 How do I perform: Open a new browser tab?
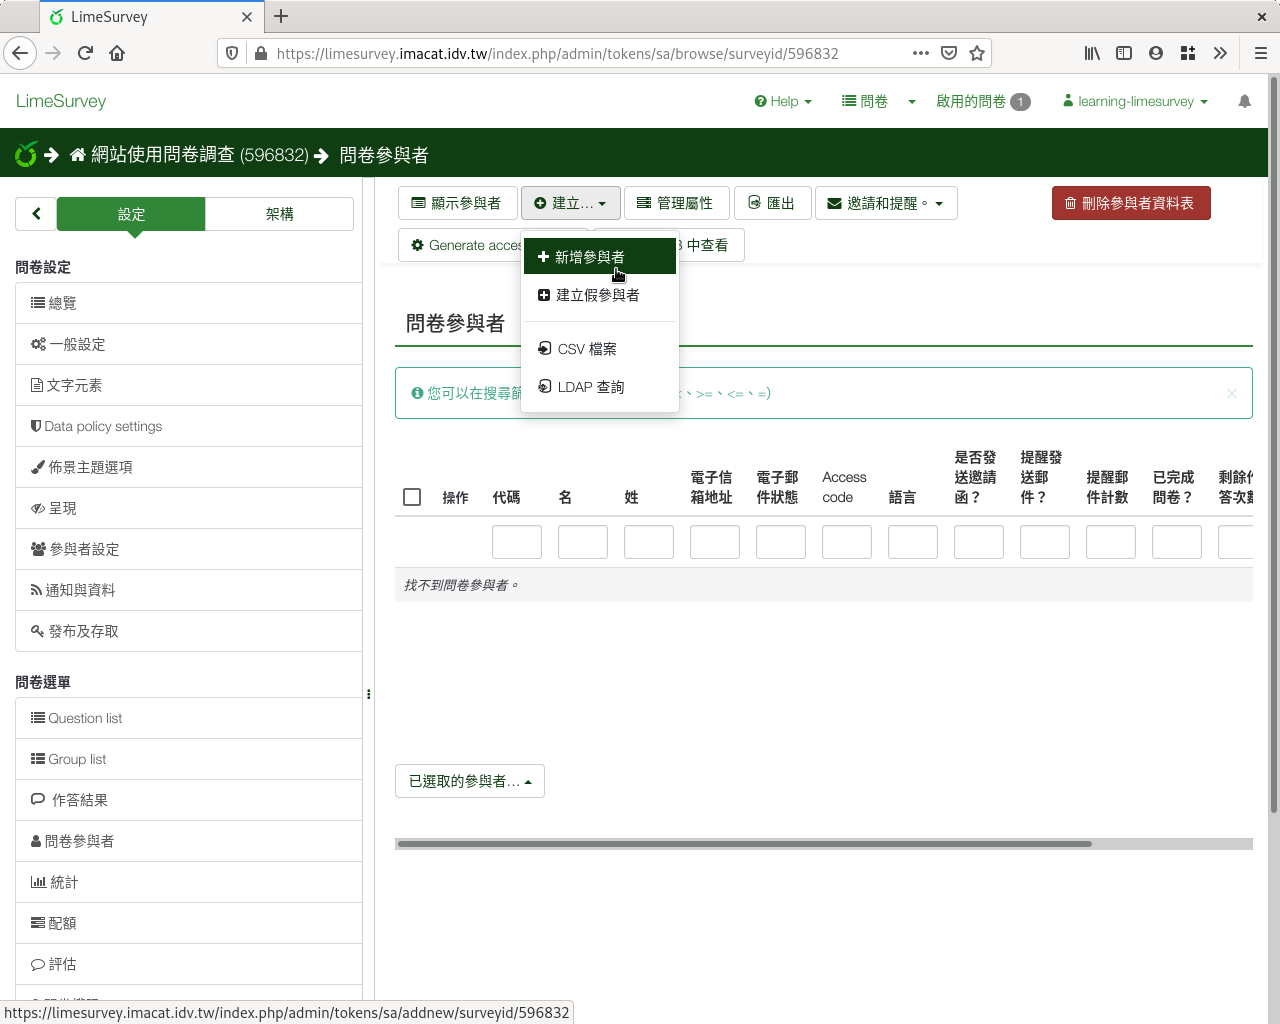point(281,16)
